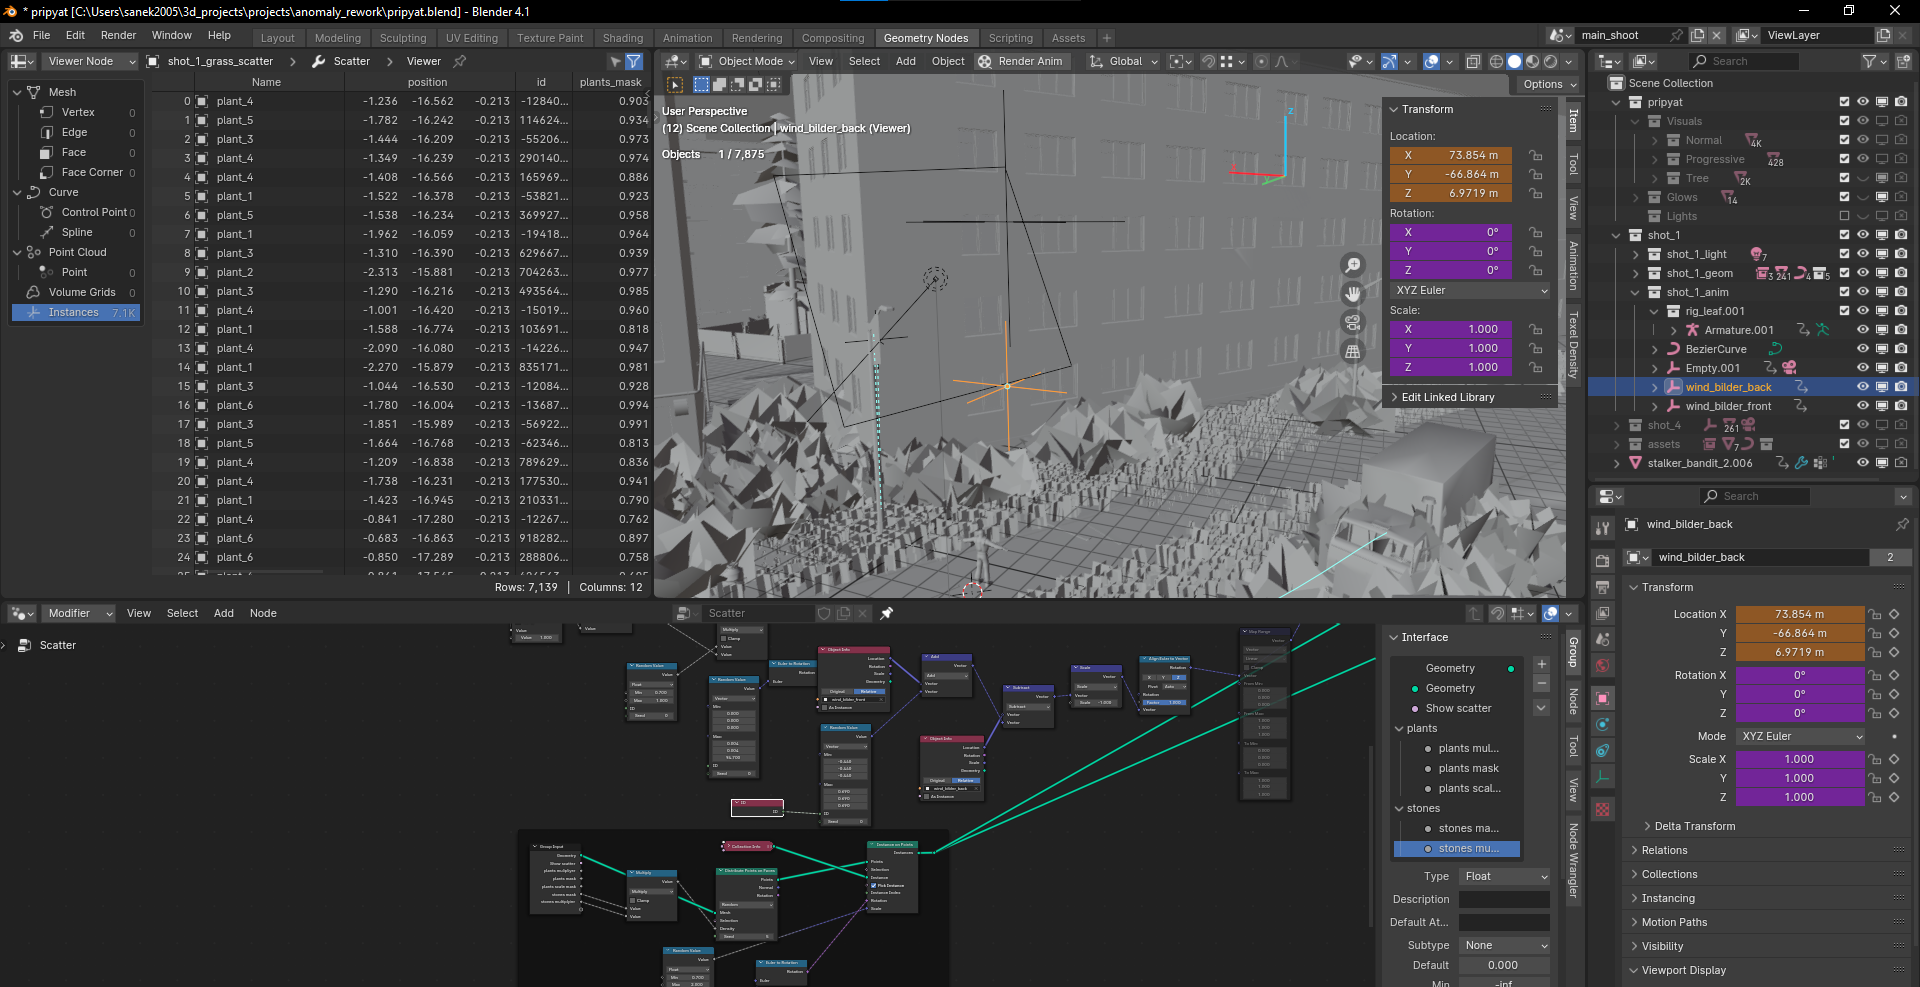Open the XYZ Euler rotation mode dropdown

(1470, 290)
